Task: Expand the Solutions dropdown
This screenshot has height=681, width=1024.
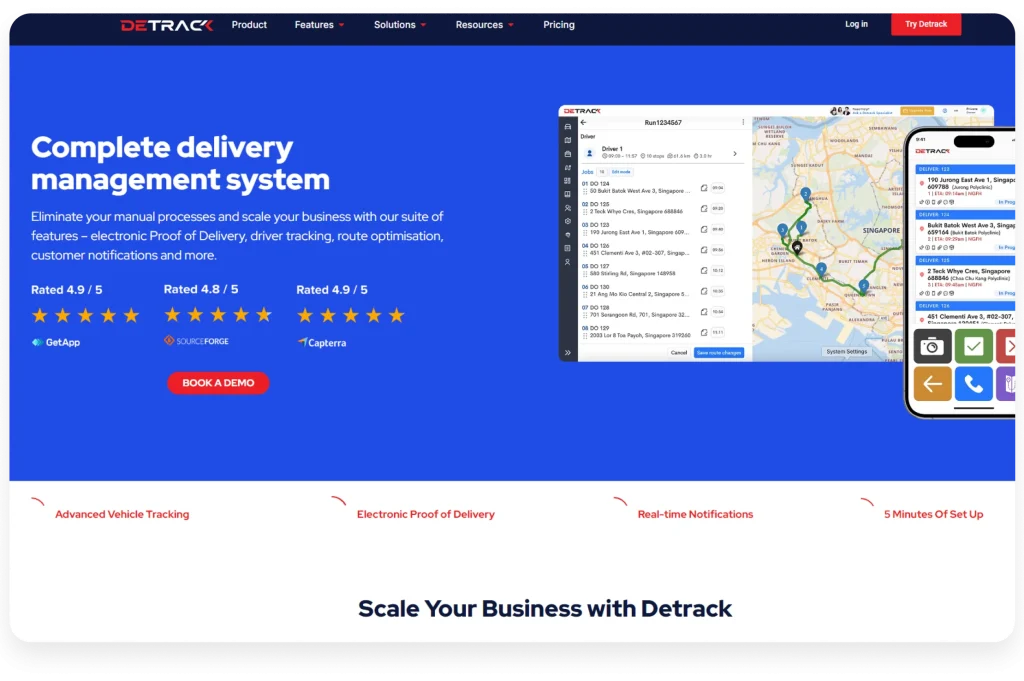Action: [x=400, y=25]
